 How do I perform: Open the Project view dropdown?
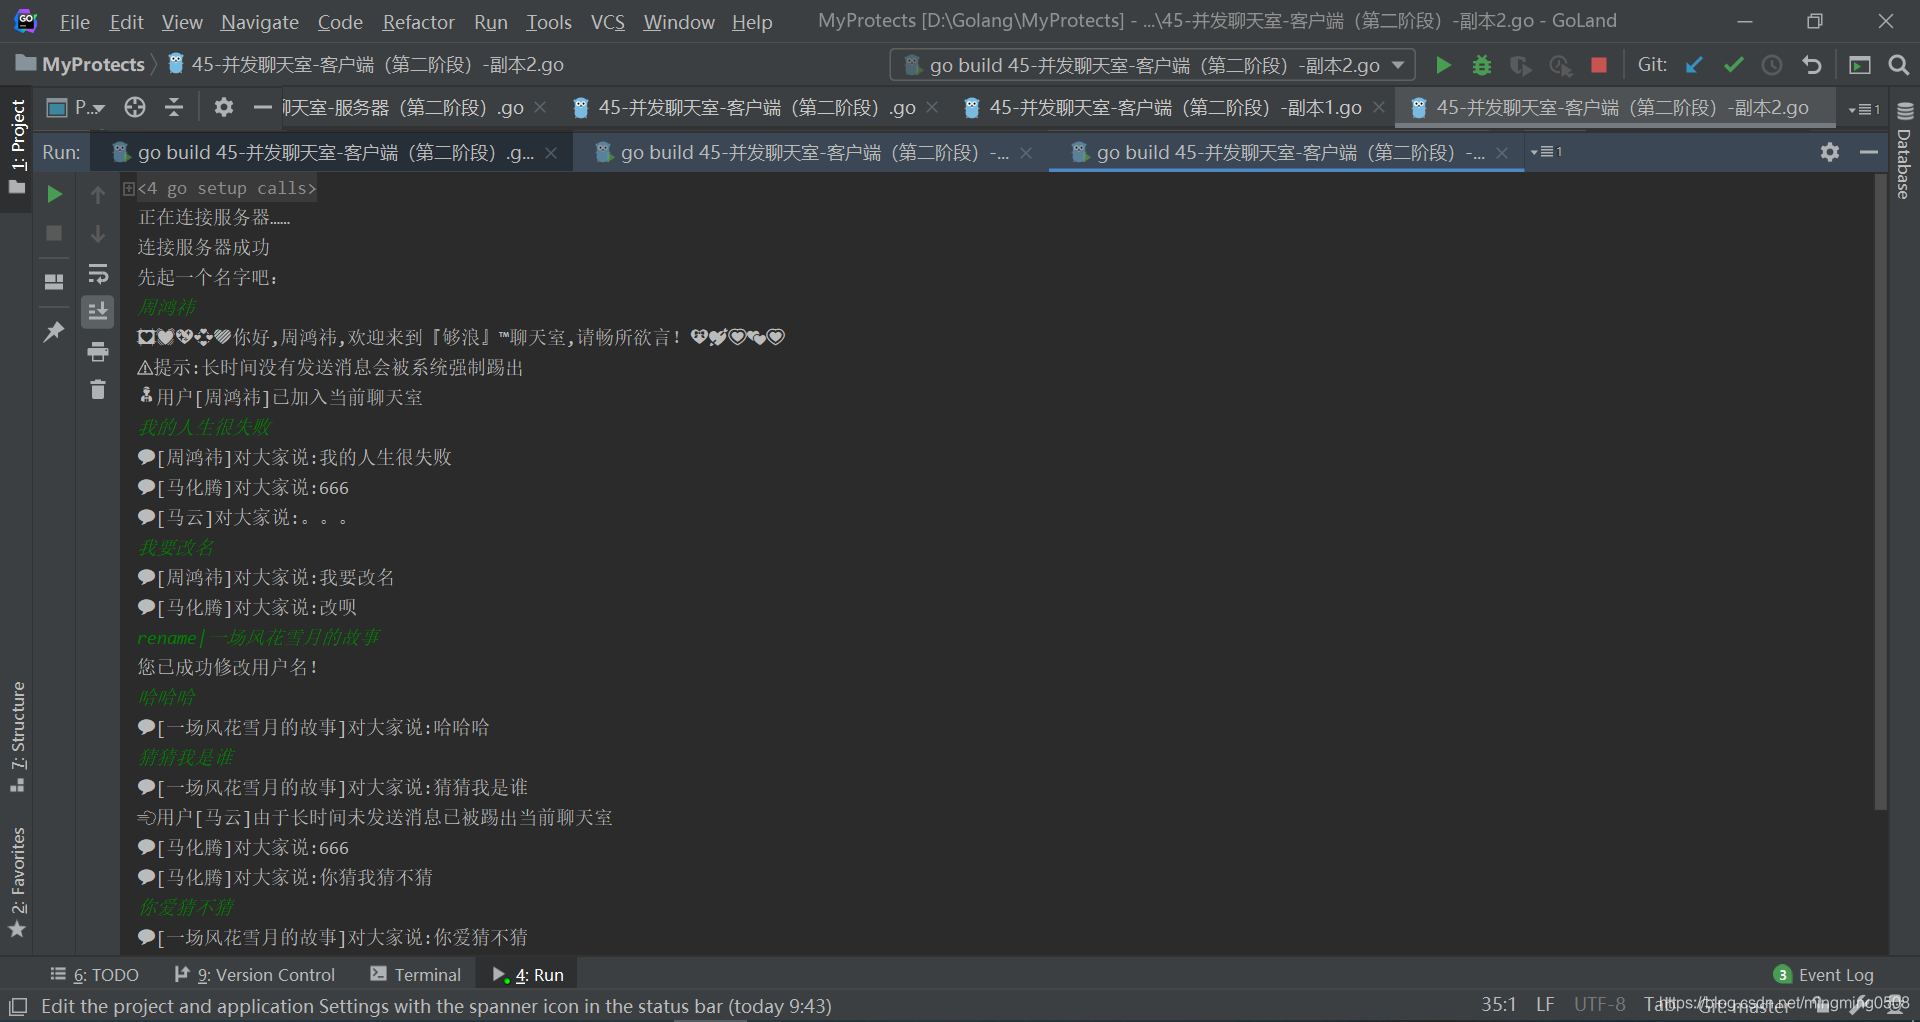click(76, 107)
